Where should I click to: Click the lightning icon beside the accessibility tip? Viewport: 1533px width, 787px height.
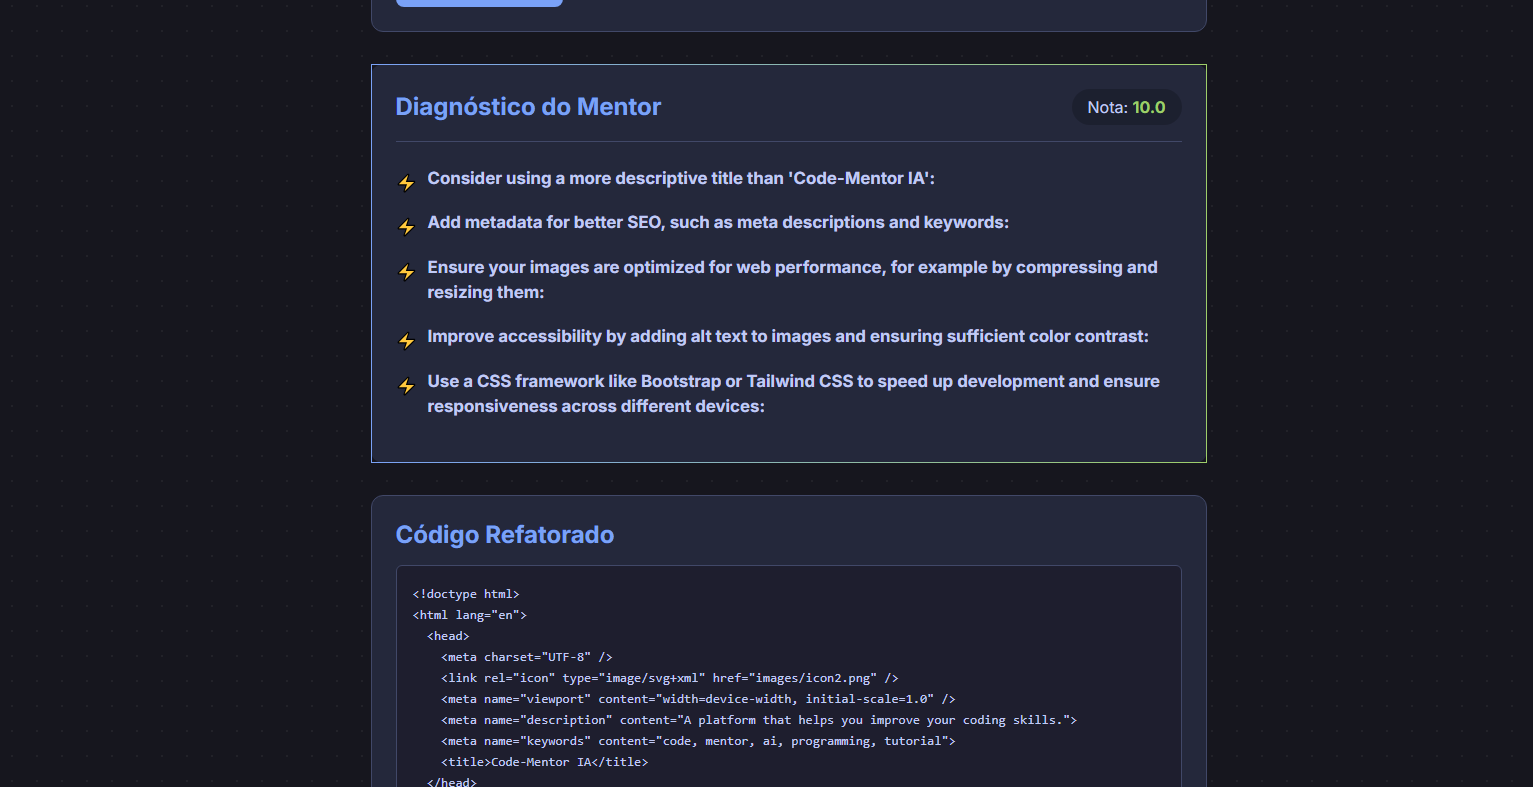pos(406,341)
